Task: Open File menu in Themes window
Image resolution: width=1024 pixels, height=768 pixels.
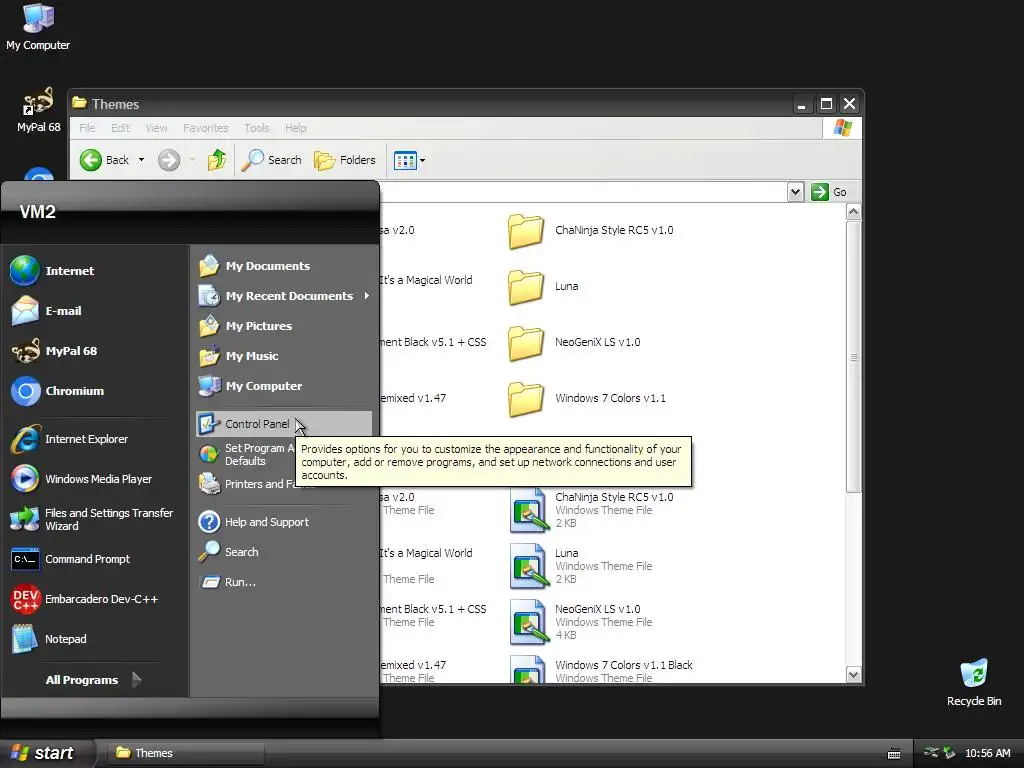Action: point(87,128)
